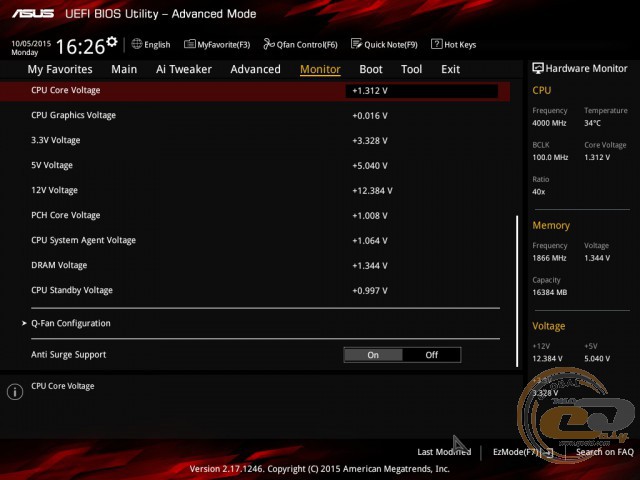The image size is (640, 480).
Task: Select the CPU Core Voltage row
Action: (x=255, y=91)
